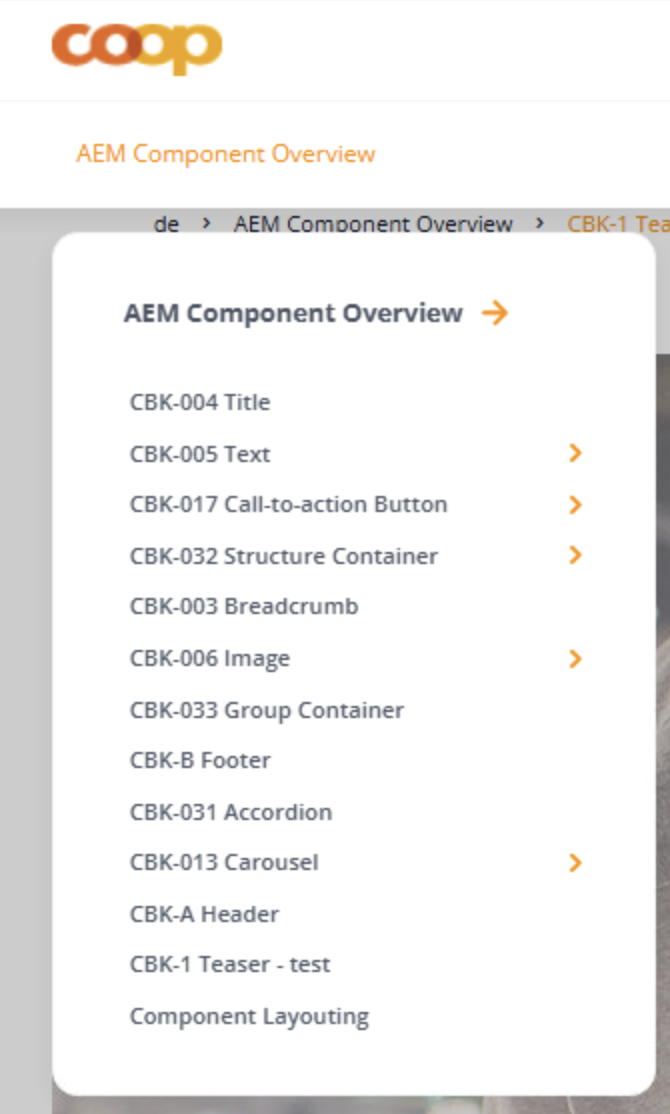
Task: Expand the CBK-017 Call-to-action Button chevron
Action: click(x=577, y=505)
